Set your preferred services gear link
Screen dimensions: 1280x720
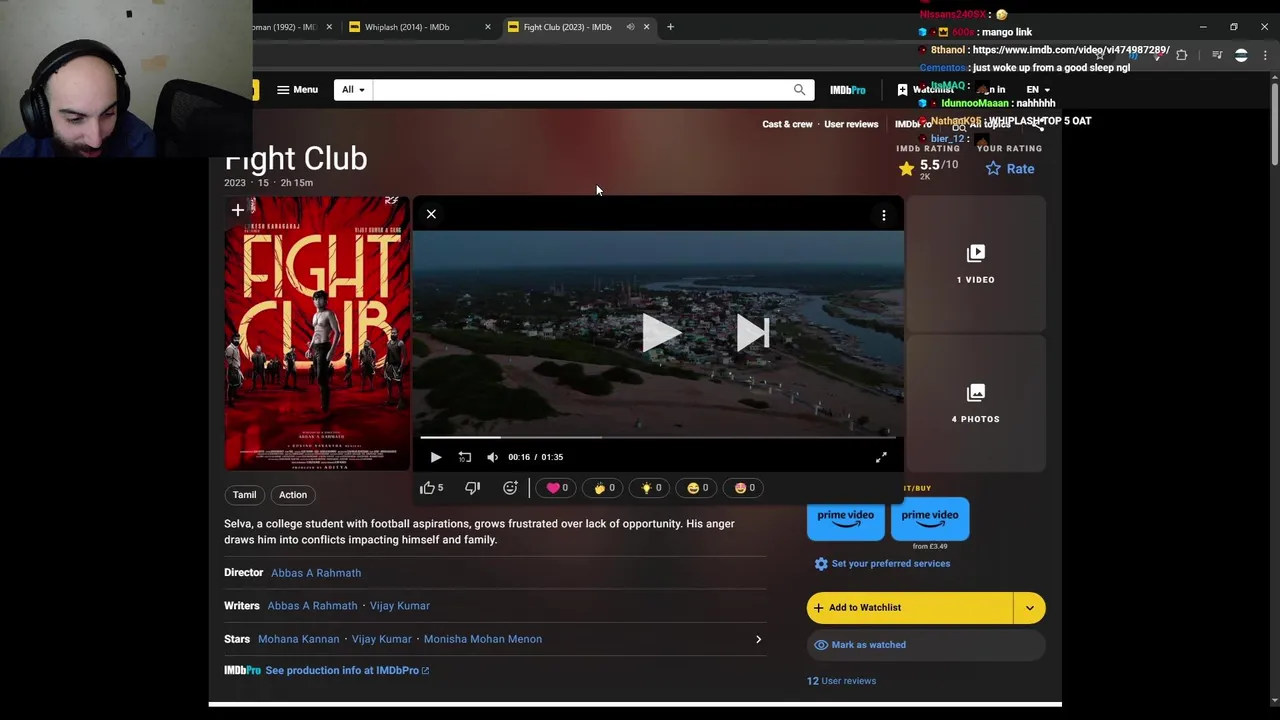(x=882, y=564)
